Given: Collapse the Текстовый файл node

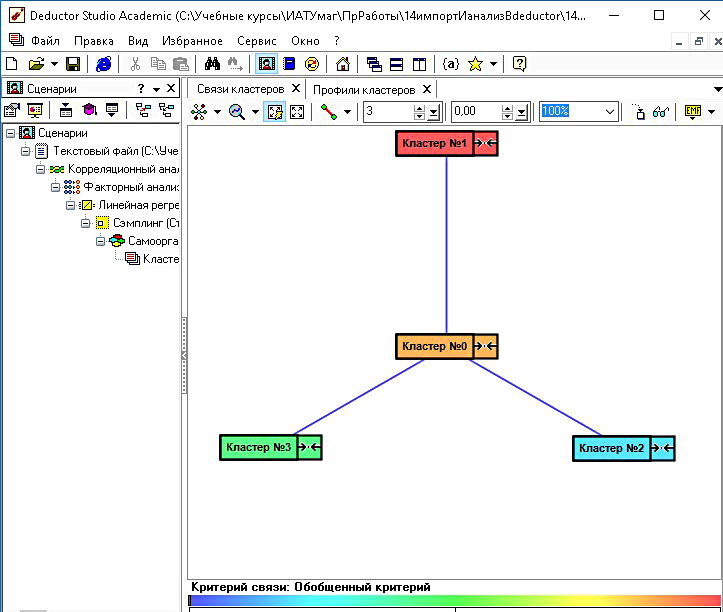Looking at the screenshot, I should pyautogui.click(x=26, y=151).
